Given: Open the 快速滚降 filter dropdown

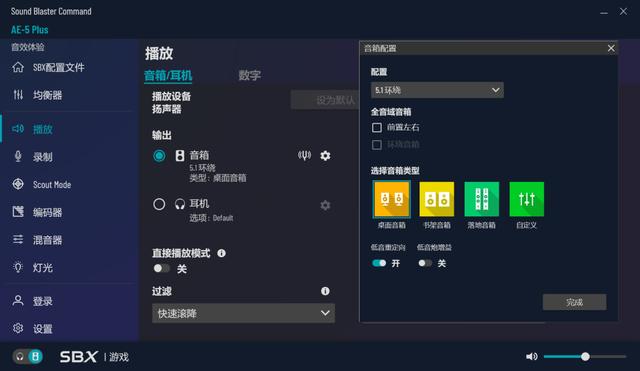Looking at the screenshot, I should [x=243, y=313].
